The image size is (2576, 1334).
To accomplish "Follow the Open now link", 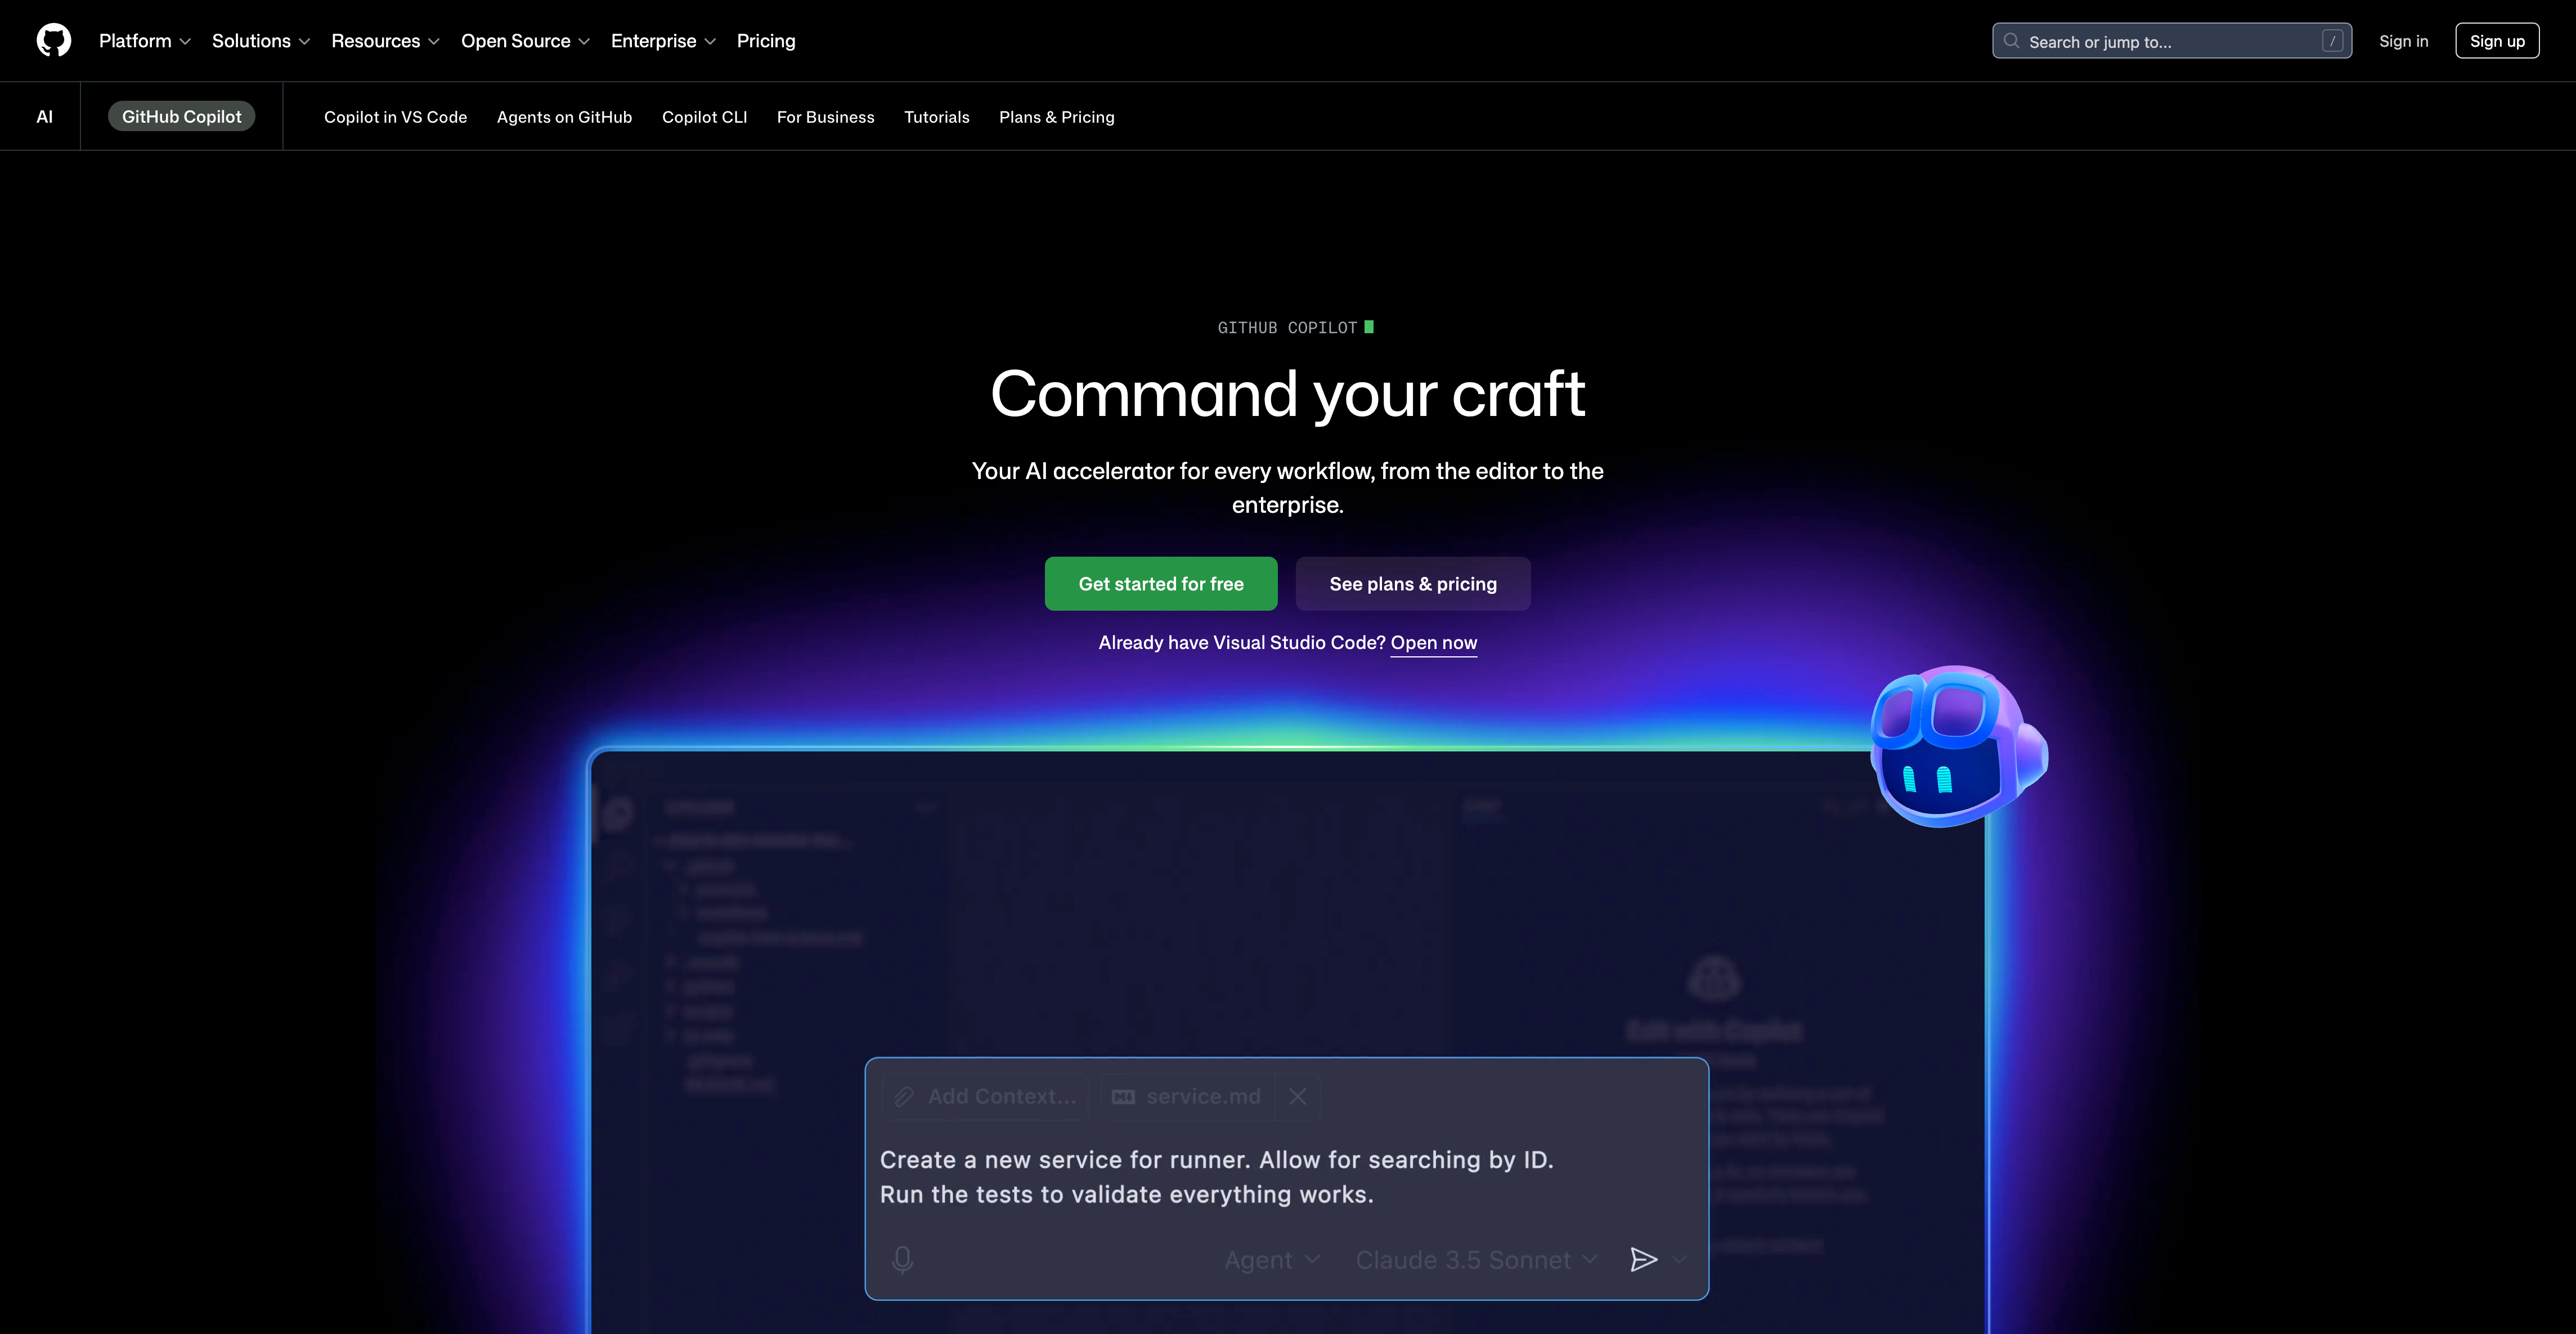I will coord(1433,642).
